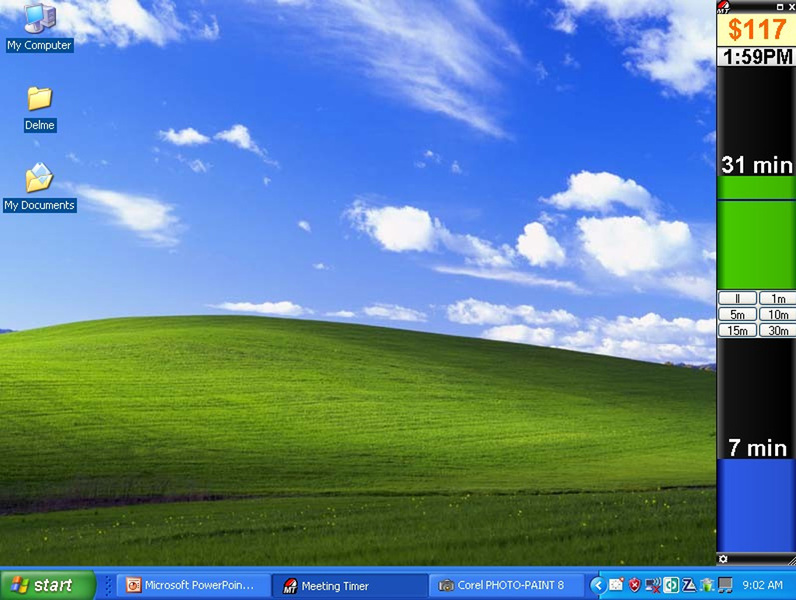The image size is (796, 600).
Task: Click the gray monitor tray icon
Action: (725, 585)
